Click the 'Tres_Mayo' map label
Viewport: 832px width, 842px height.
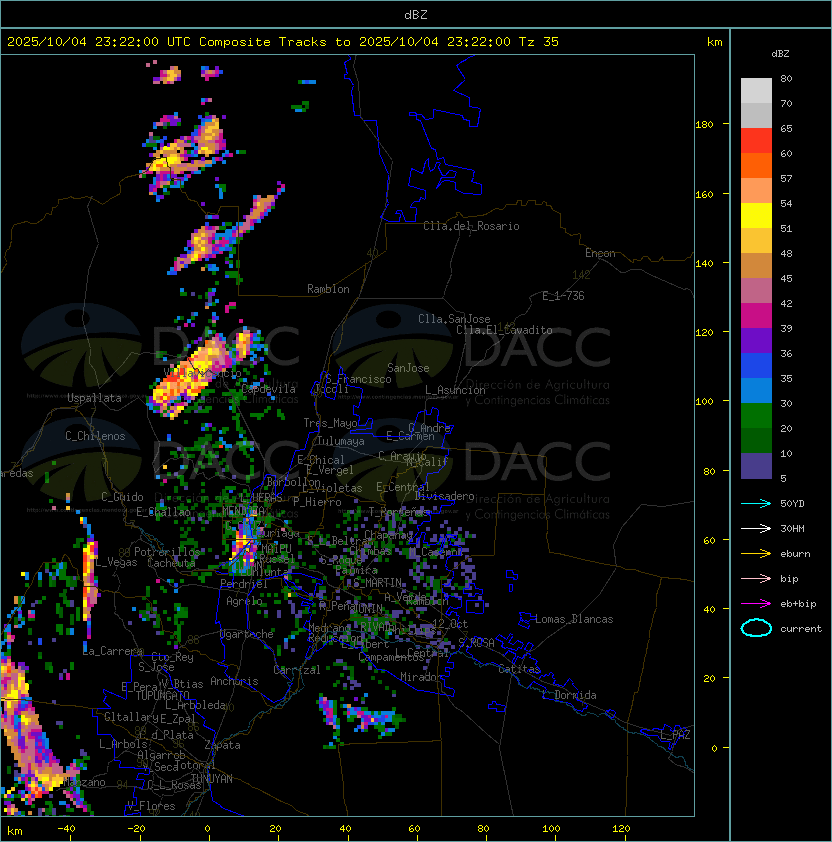330,423
